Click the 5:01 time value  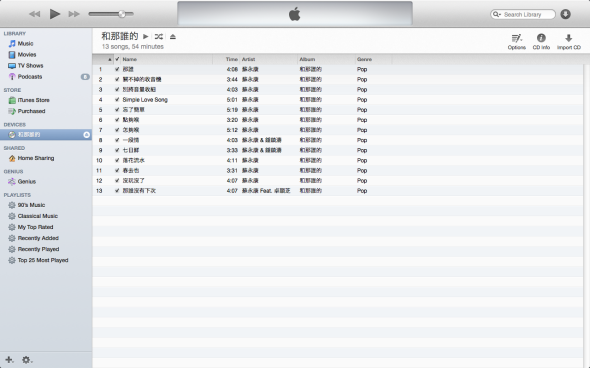[x=232, y=100]
